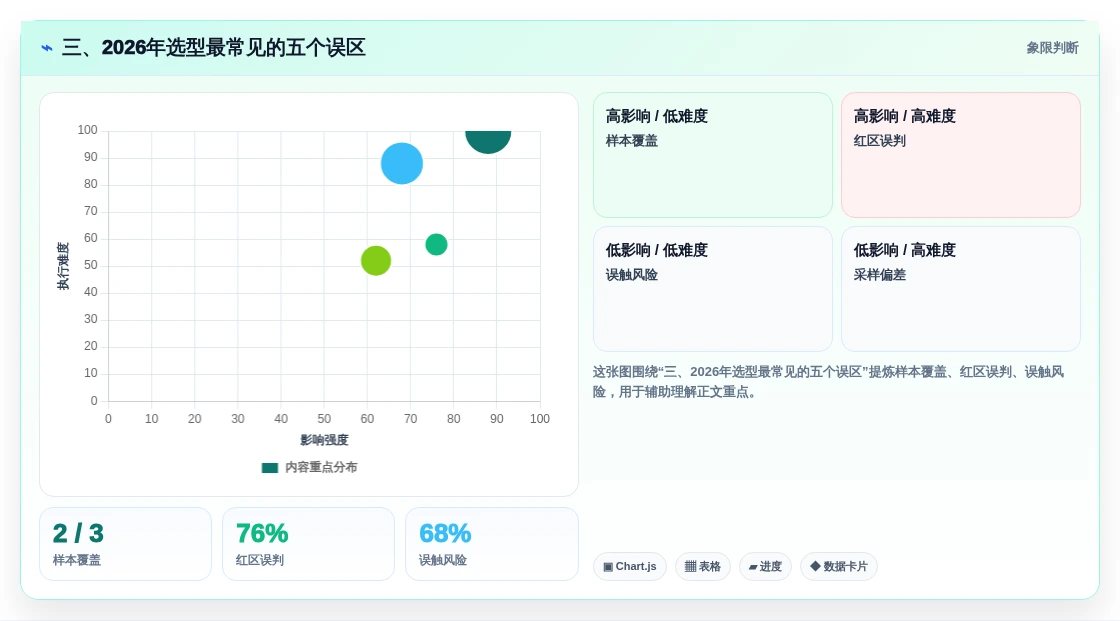Click the 执行难度 y-axis title
Screen dimensions: 1120x621
point(64,266)
